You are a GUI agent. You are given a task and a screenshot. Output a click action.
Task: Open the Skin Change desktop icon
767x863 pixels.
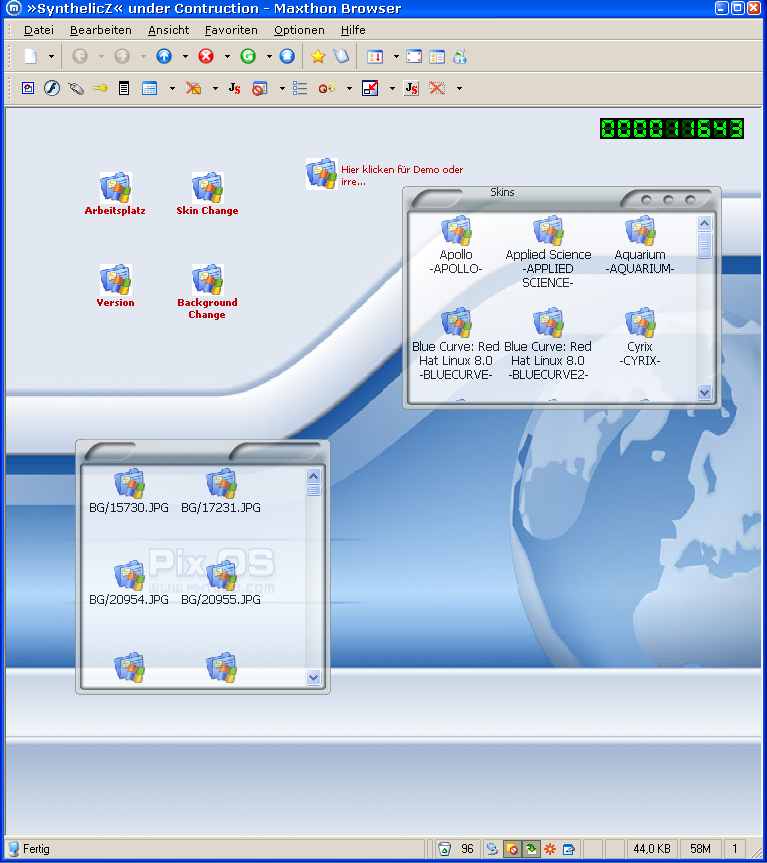pyautogui.click(x=207, y=194)
